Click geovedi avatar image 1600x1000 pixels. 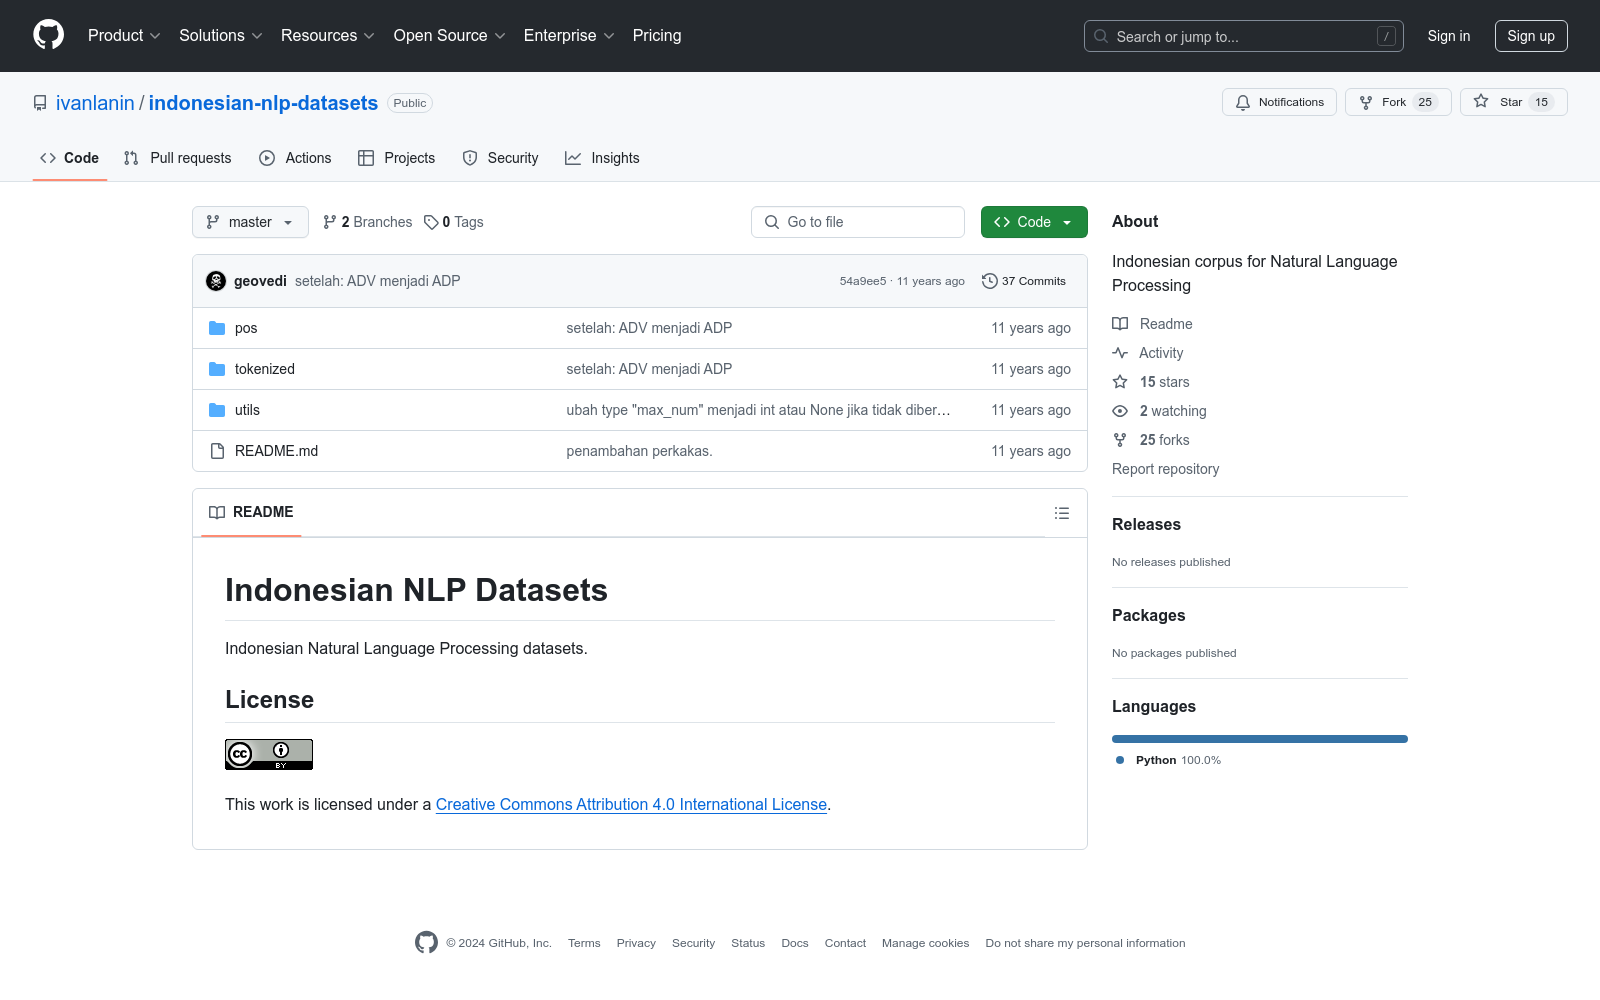click(216, 281)
